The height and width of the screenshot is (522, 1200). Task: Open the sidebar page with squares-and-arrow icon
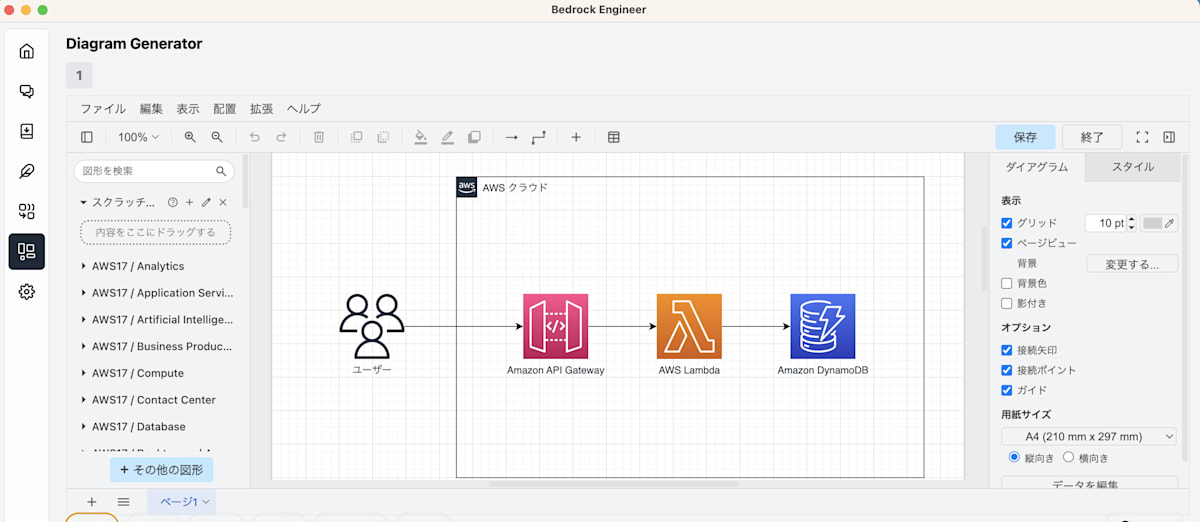tap(27, 211)
